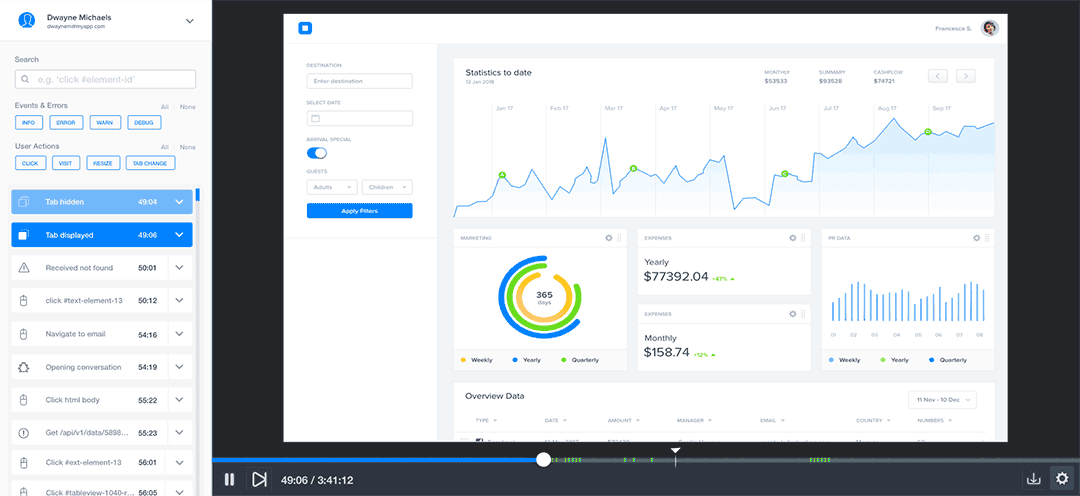Click previous arrow in Statistics chart
Viewport: 1080px width, 496px height.
point(937,76)
